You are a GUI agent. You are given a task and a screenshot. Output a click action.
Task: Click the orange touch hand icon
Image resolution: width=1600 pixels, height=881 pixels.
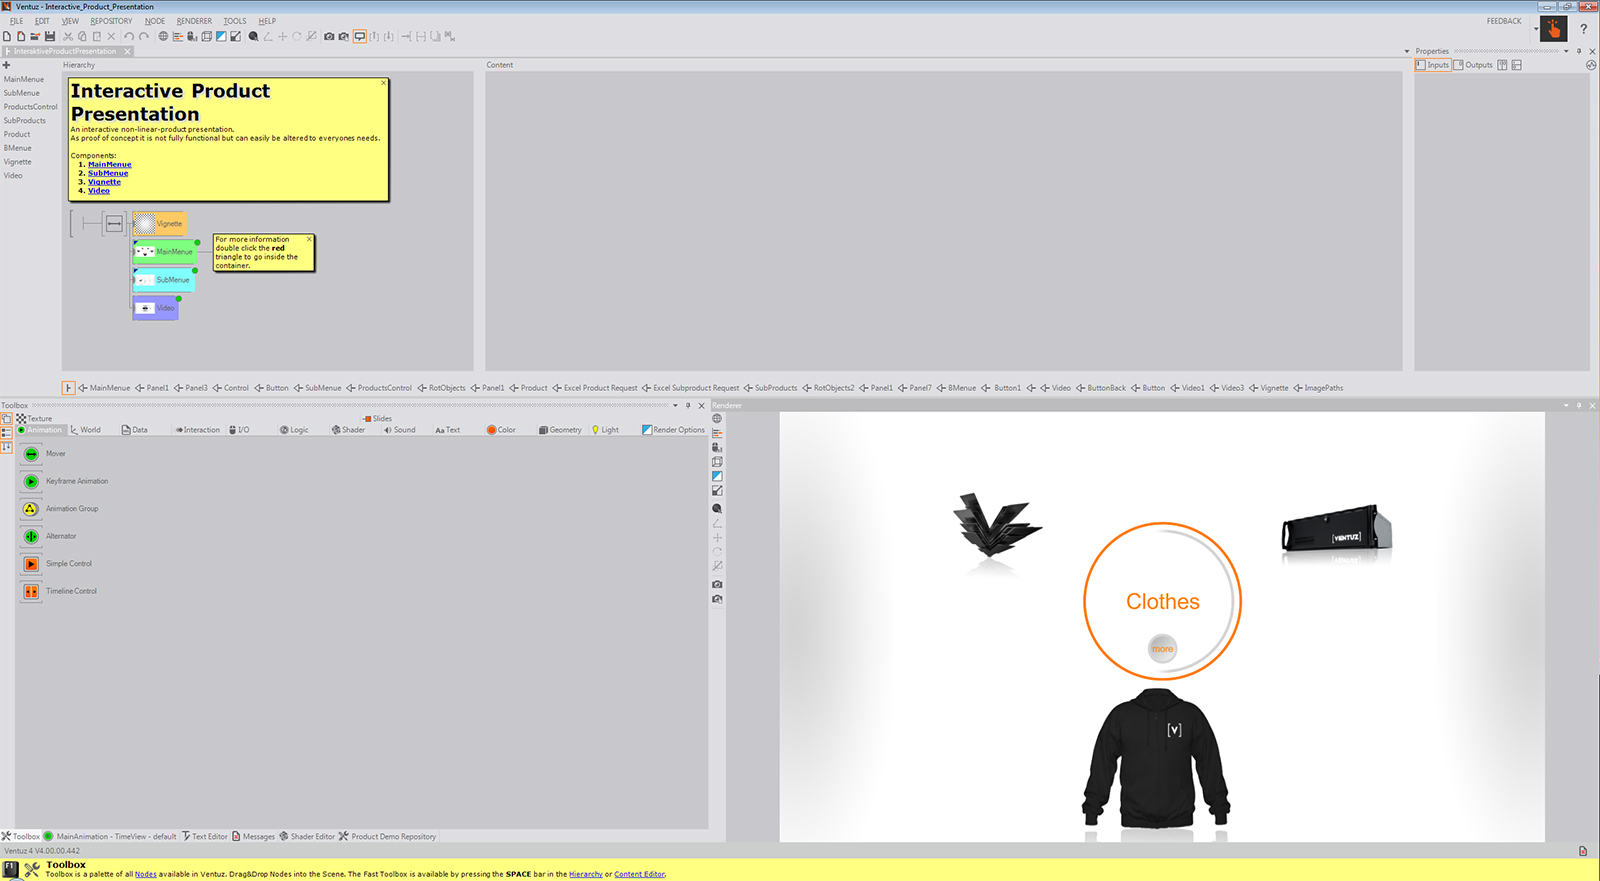click(1554, 29)
